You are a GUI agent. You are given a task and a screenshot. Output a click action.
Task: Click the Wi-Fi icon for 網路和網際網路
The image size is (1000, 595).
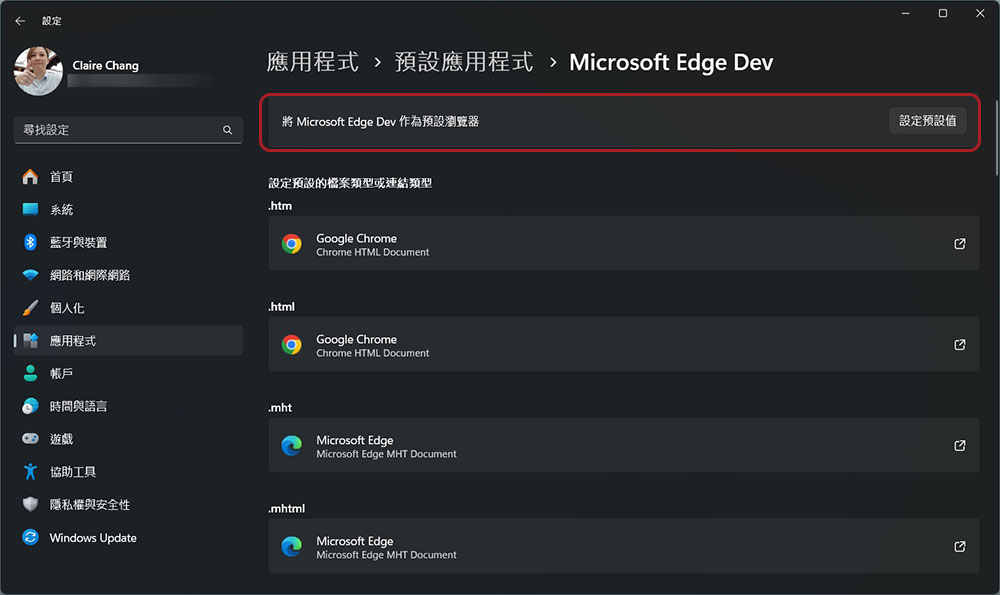(x=30, y=275)
